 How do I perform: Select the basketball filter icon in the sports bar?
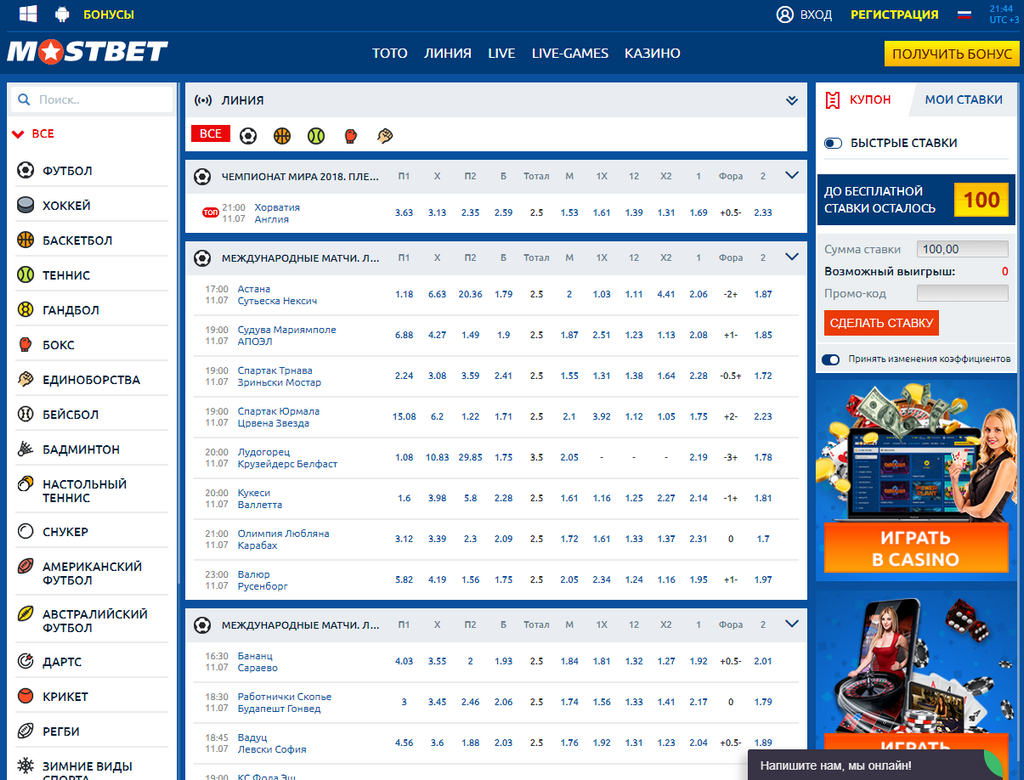tap(282, 133)
